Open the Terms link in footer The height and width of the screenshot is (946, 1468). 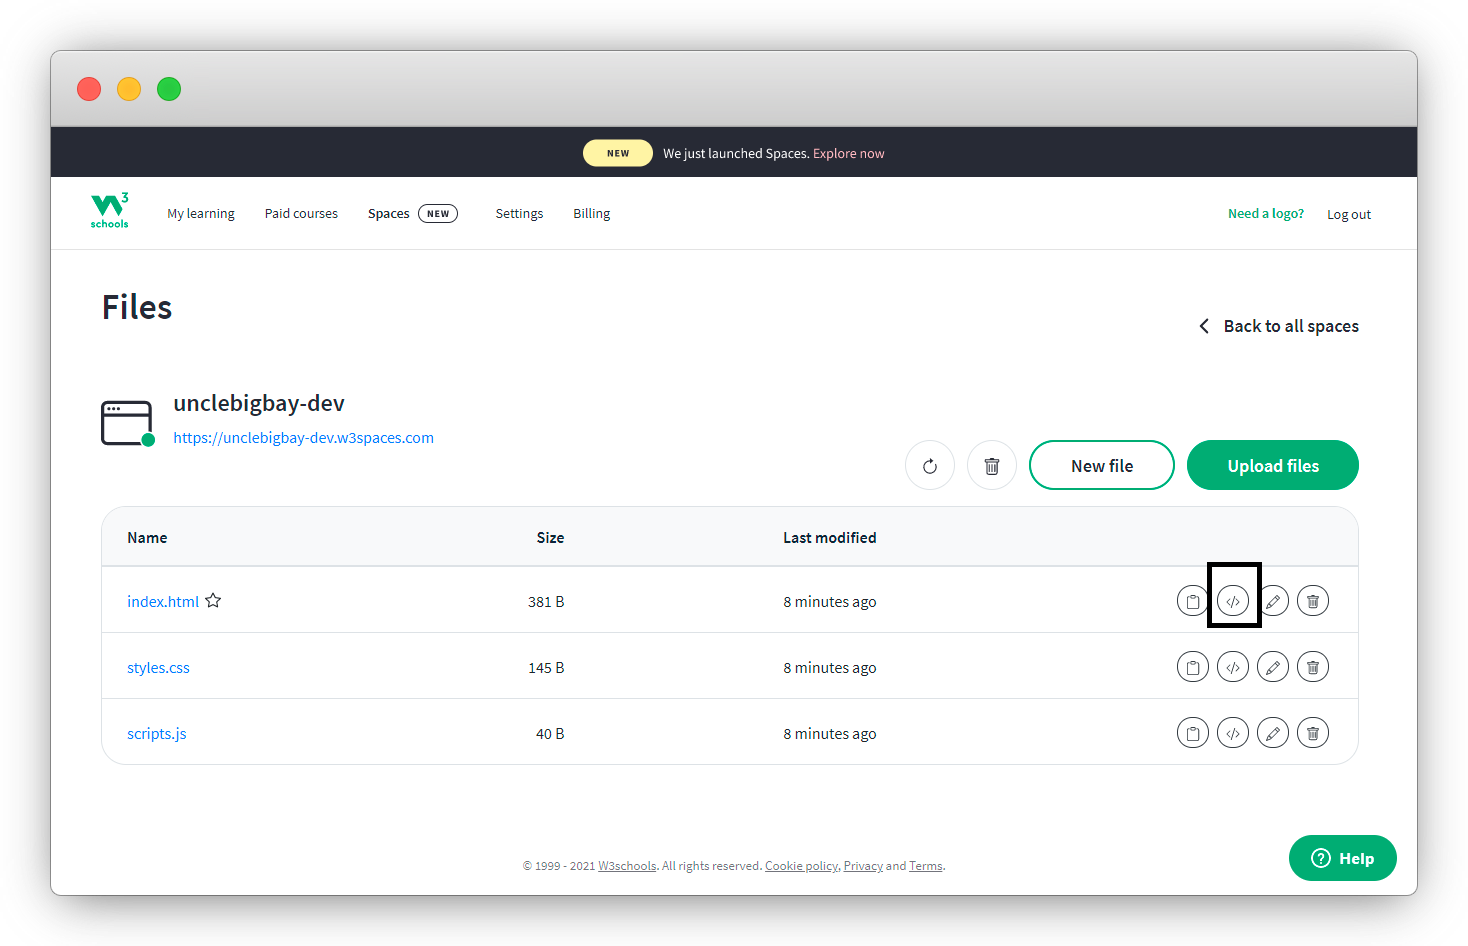(926, 866)
